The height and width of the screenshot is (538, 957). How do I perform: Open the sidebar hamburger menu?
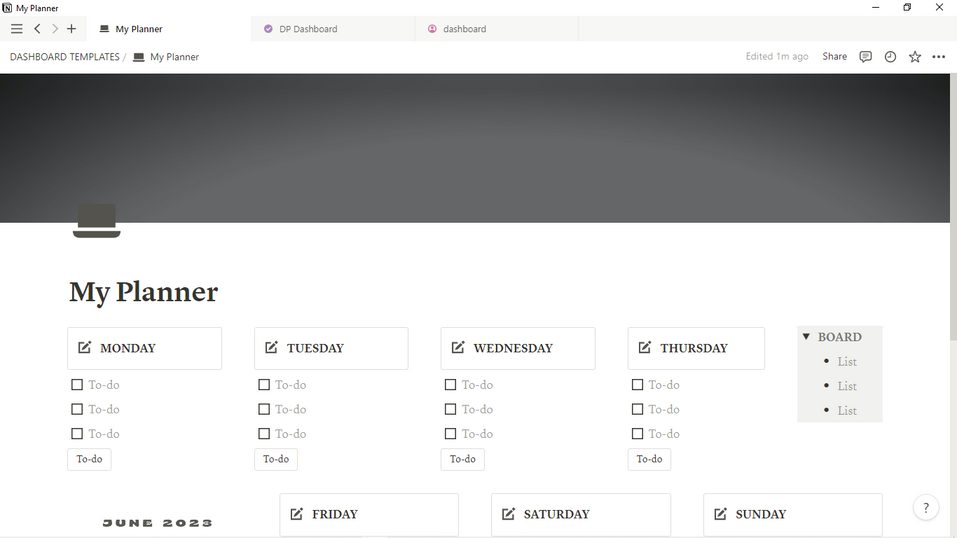[16, 29]
